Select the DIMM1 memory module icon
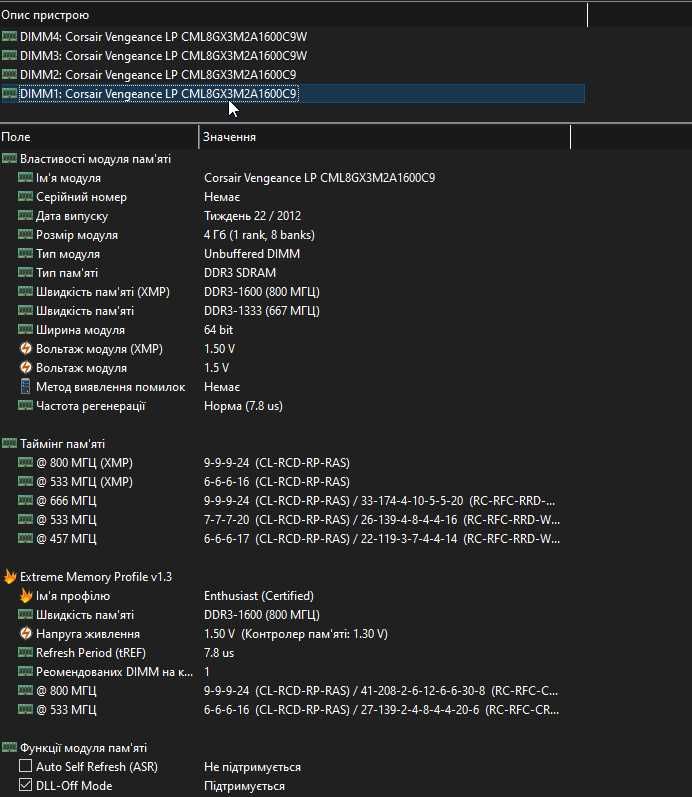 coord(9,94)
